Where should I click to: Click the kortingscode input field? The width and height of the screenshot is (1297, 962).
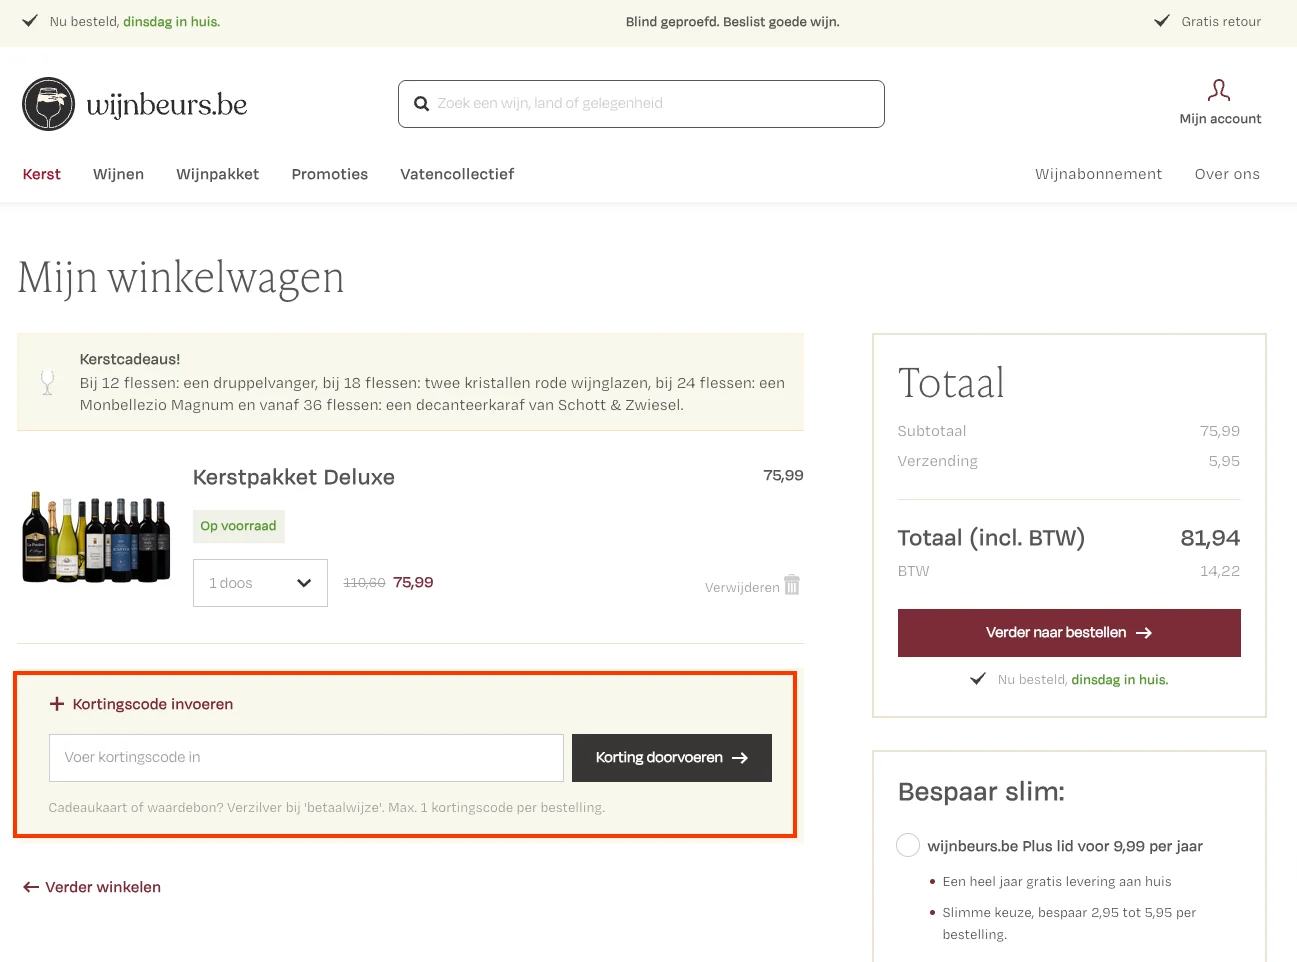click(305, 757)
